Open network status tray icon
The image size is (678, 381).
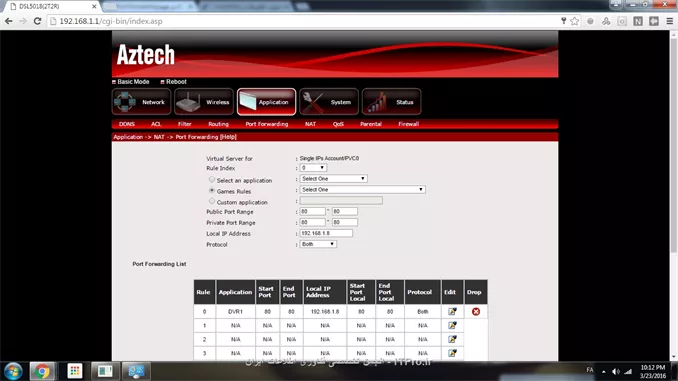628,371
